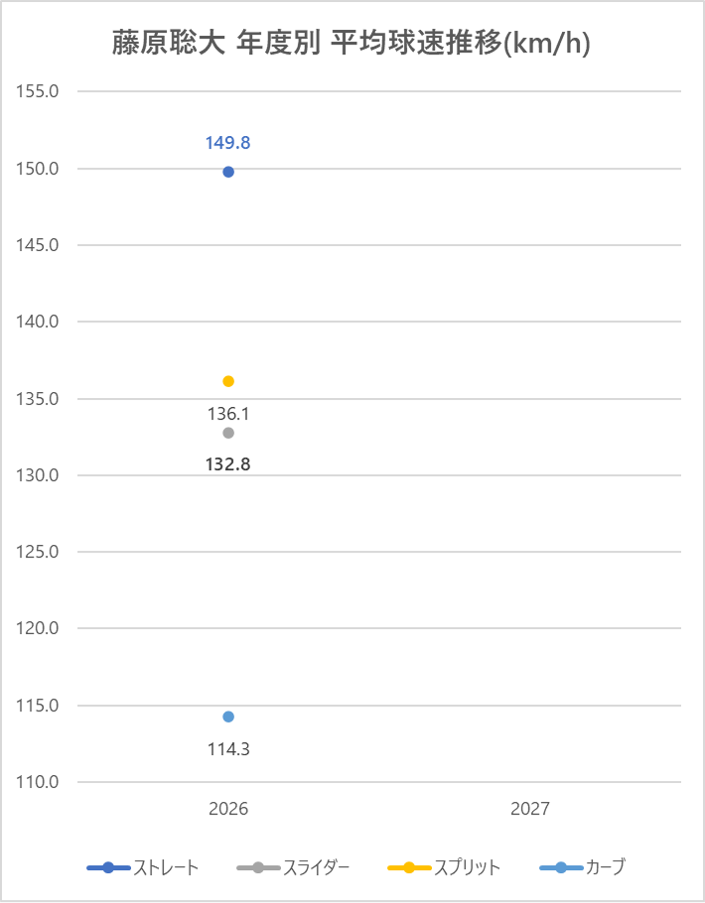Click the chart title 藤原聡大 年度別 平均球速推移
705x903 pixels.
tap(351, 44)
